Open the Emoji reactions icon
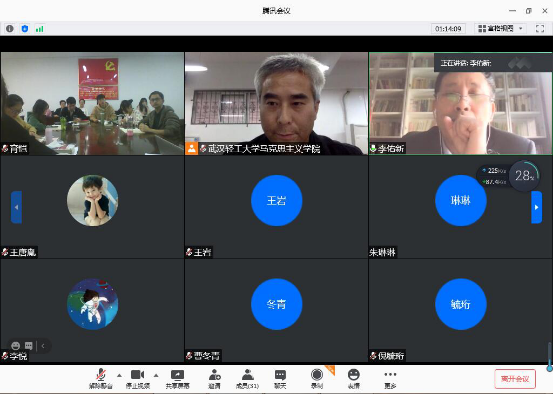Image resolution: width=553 pixels, height=395 pixels. (x=353, y=379)
